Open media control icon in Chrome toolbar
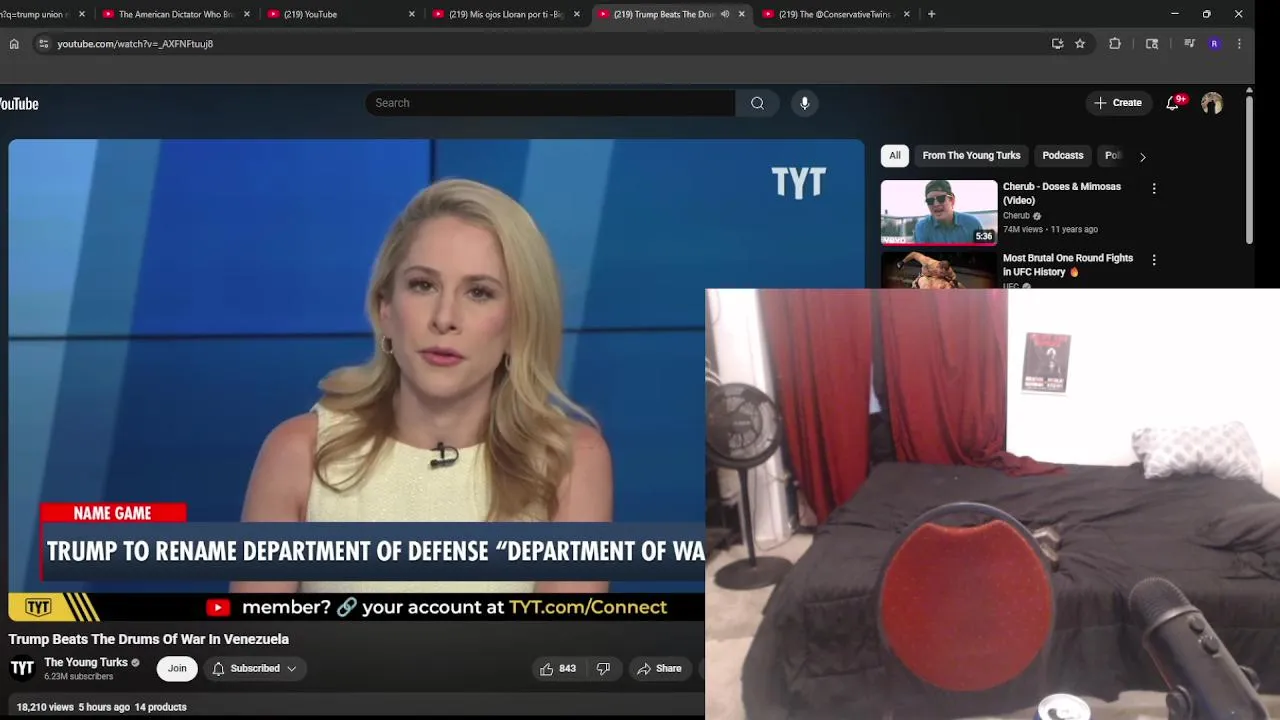The height and width of the screenshot is (720, 1280). 1189,44
